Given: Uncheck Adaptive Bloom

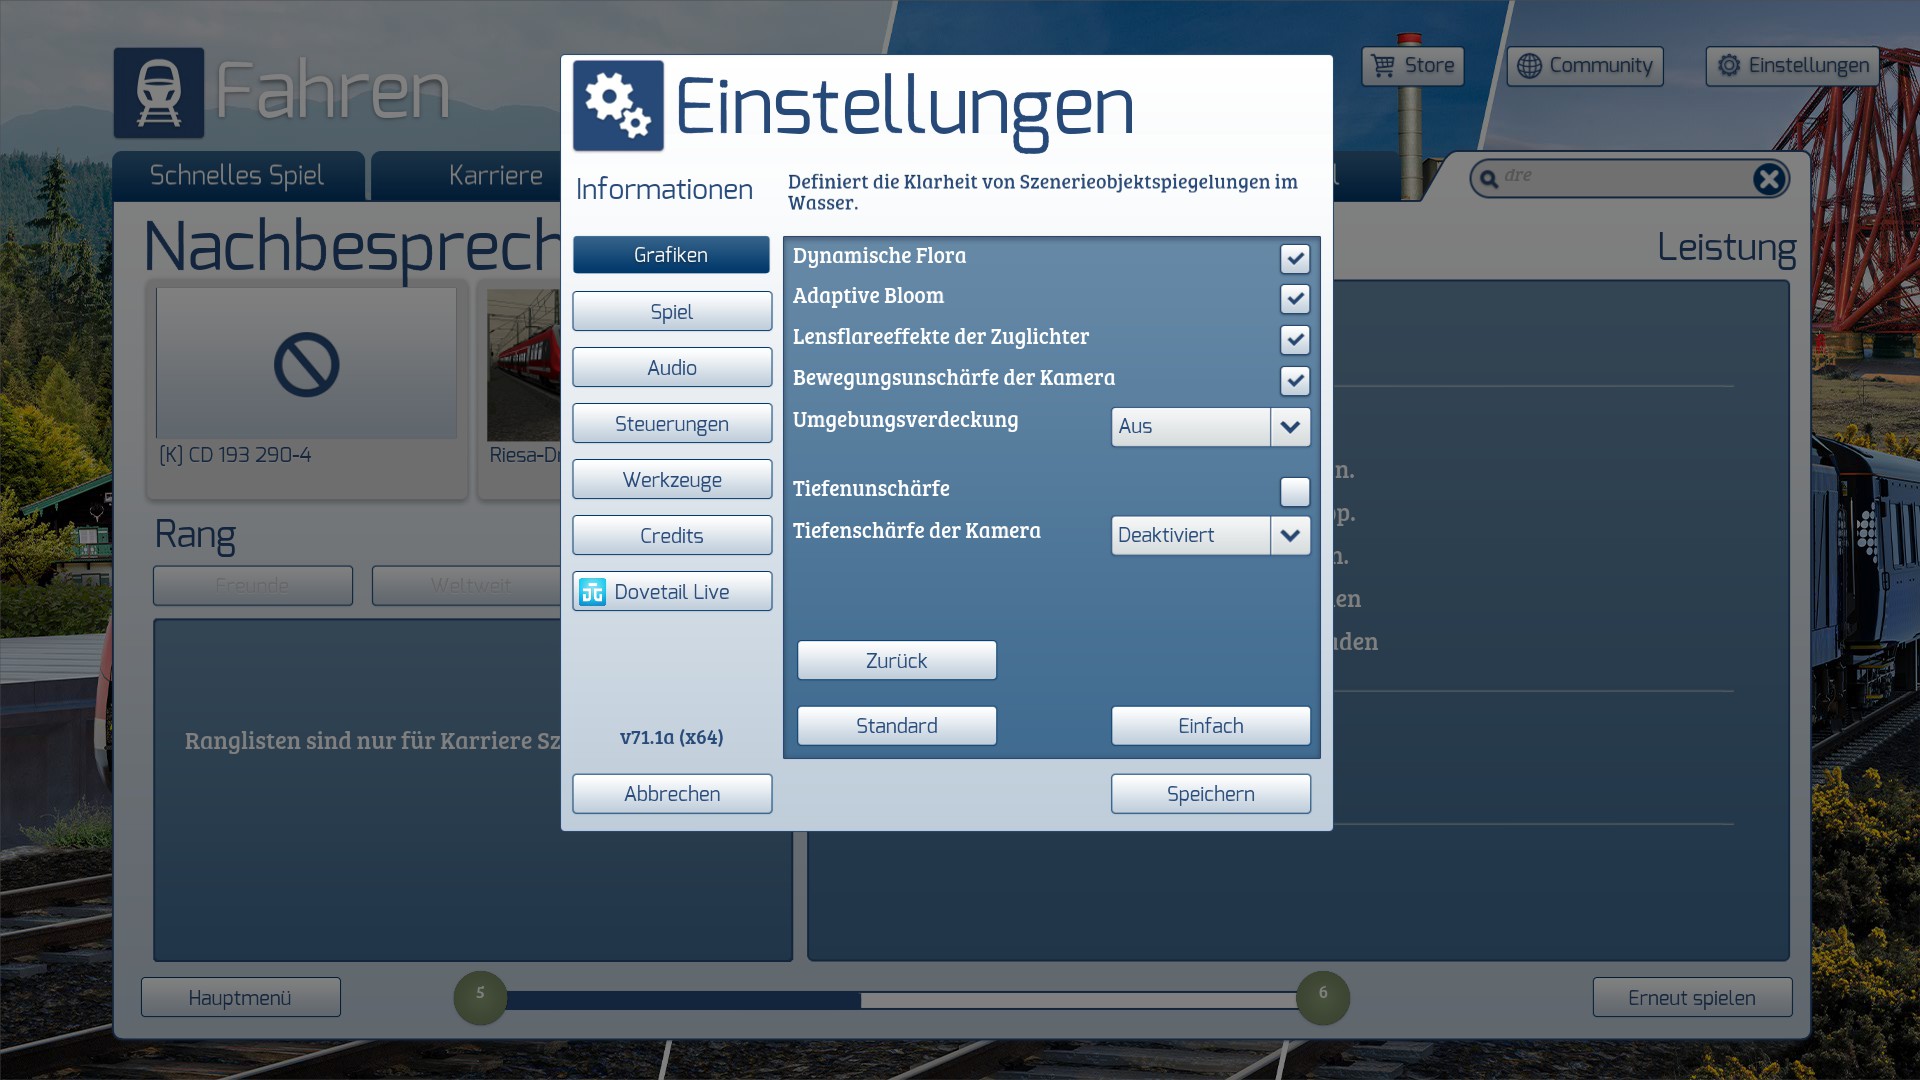Looking at the screenshot, I should 1294,299.
